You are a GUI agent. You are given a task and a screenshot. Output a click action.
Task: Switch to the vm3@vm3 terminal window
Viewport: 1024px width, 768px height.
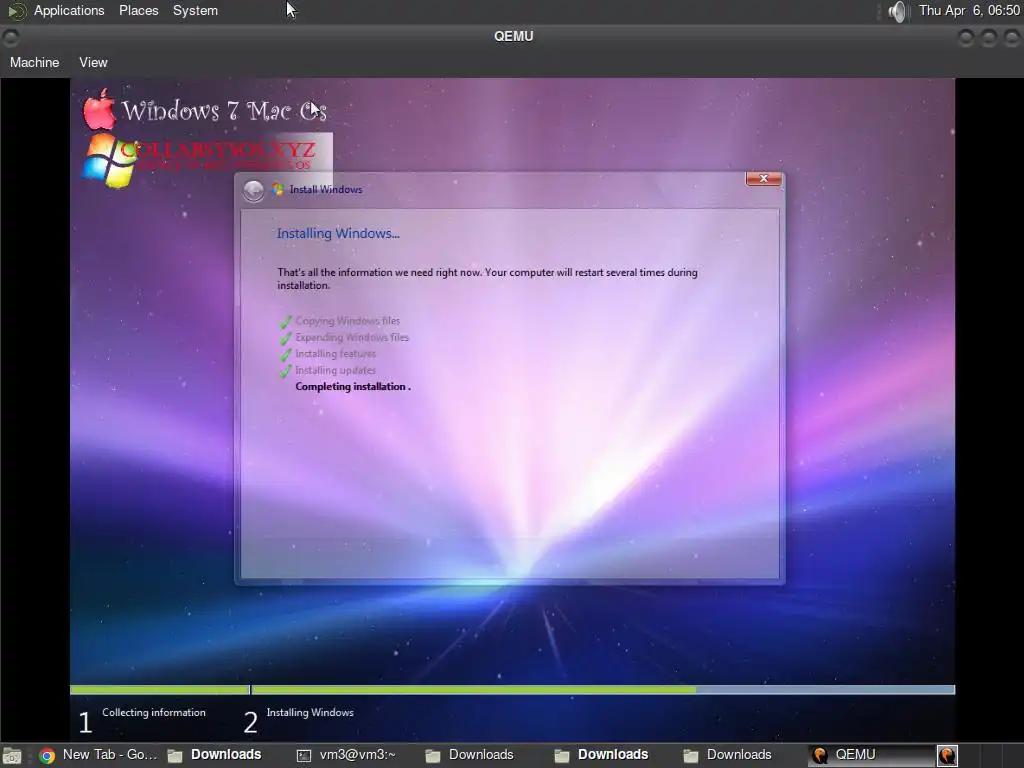pos(347,755)
